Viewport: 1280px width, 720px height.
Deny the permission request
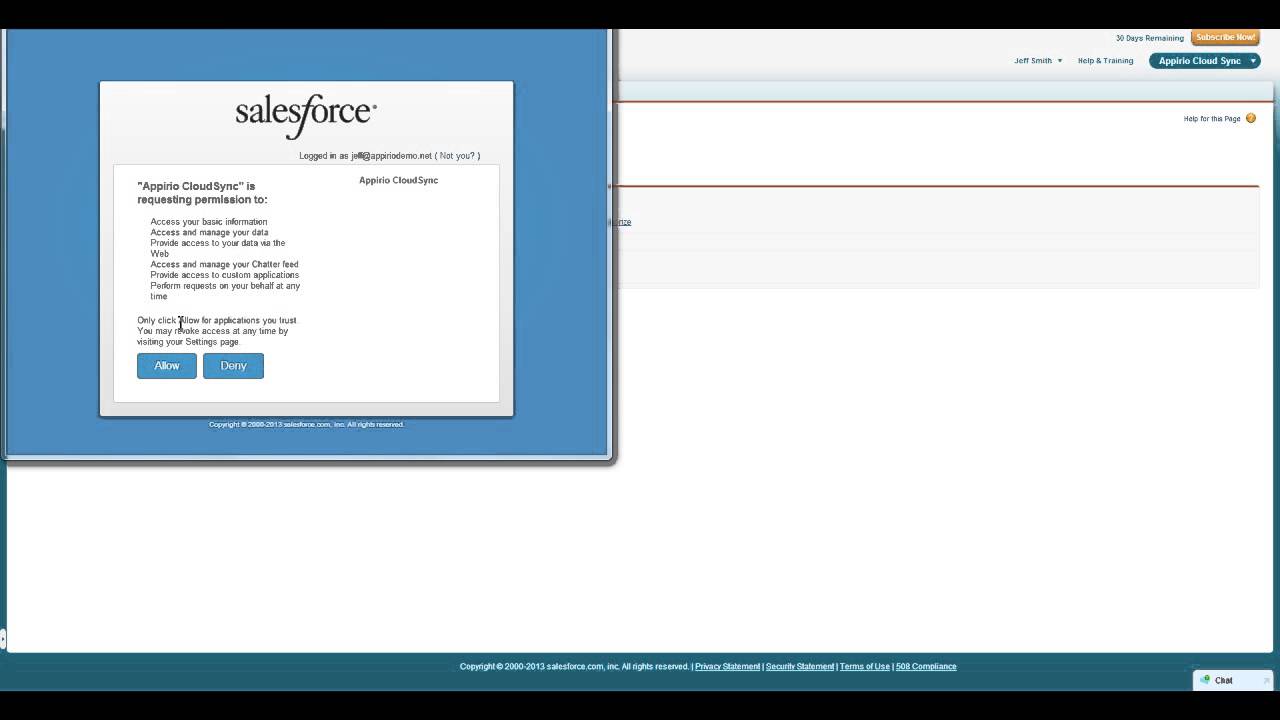coord(233,366)
